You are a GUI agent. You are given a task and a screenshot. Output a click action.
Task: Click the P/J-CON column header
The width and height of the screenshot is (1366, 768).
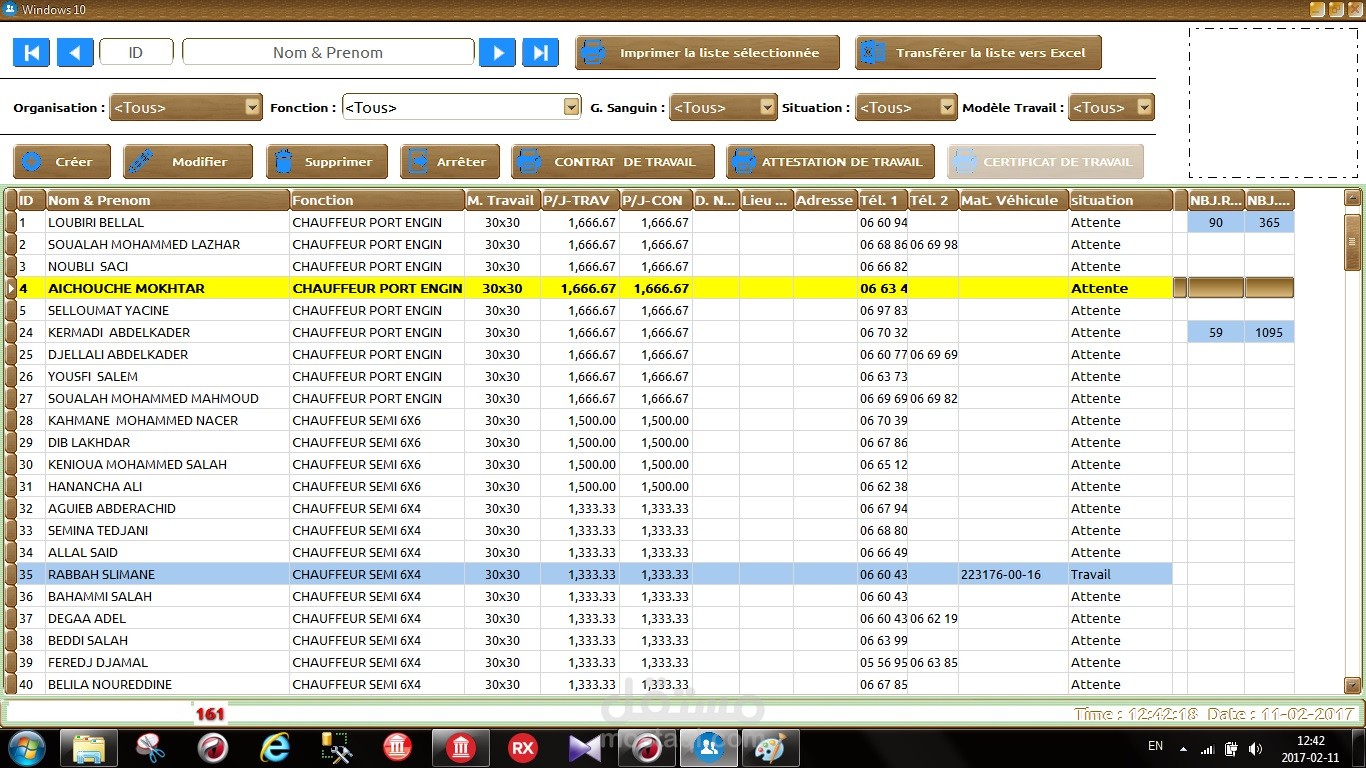pos(656,200)
